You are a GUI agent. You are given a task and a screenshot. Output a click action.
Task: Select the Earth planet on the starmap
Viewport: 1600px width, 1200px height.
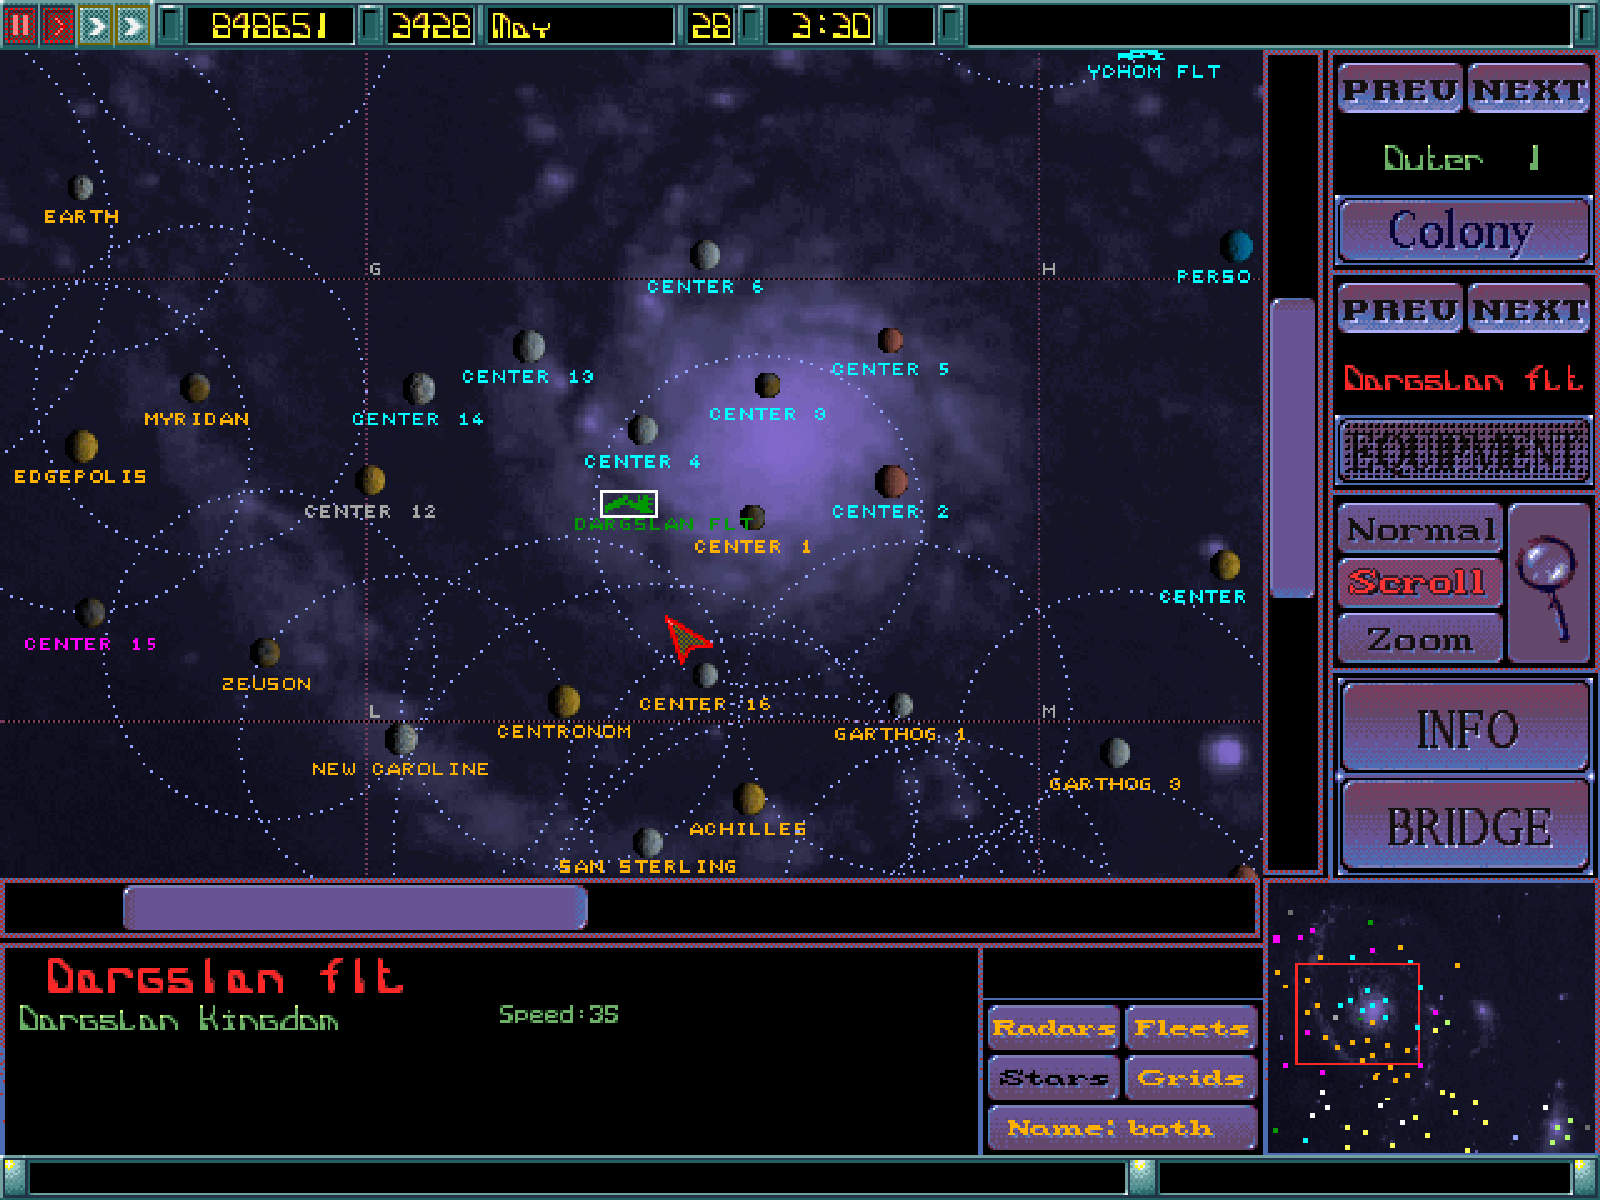point(81,187)
